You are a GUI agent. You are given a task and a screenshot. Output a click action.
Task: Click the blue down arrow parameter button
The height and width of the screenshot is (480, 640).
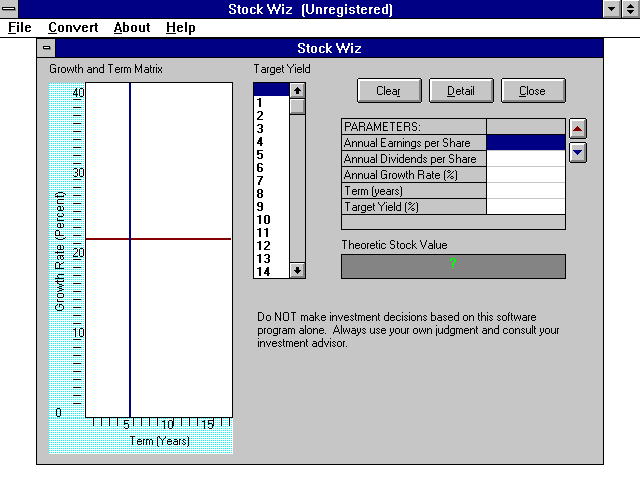coord(577,153)
